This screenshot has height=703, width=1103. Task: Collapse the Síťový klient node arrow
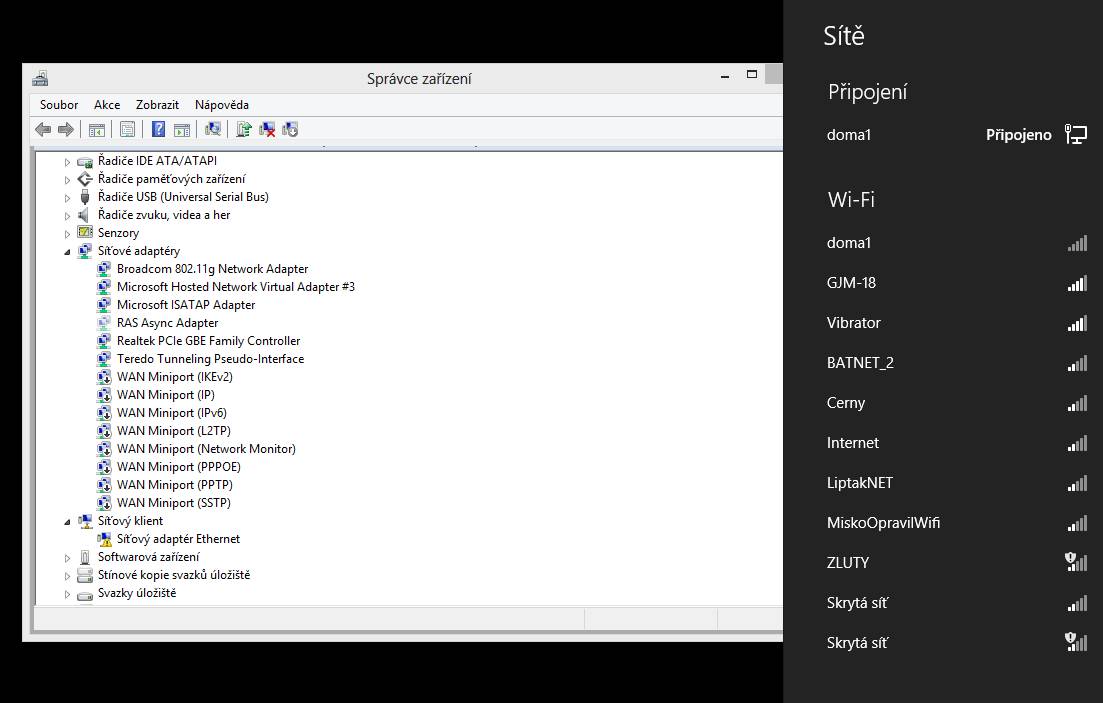(x=68, y=522)
